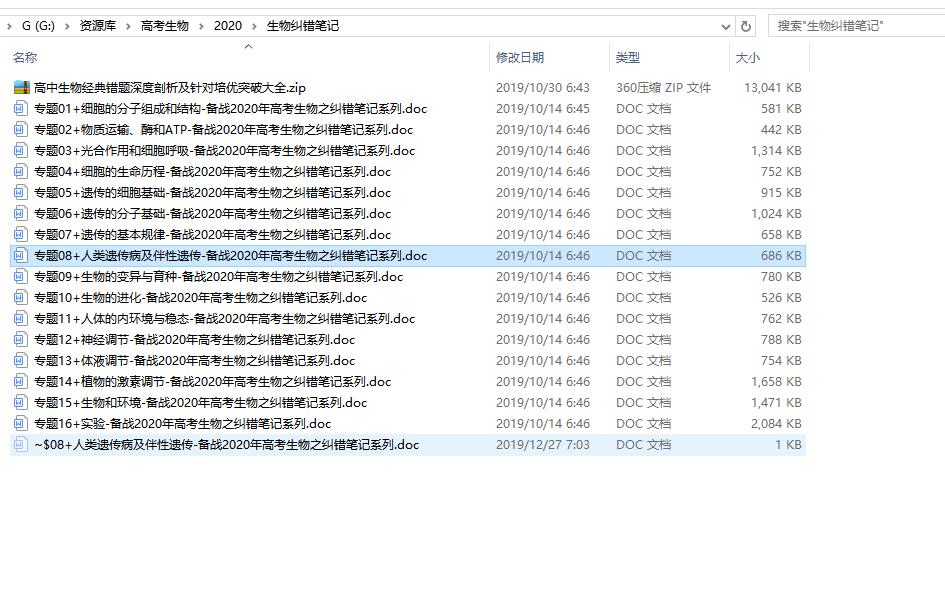This screenshot has width=945, height=593.
Task: Select file name 专题07+遗传的基本规律 doc
Action: pyautogui.click(x=212, y=234)
